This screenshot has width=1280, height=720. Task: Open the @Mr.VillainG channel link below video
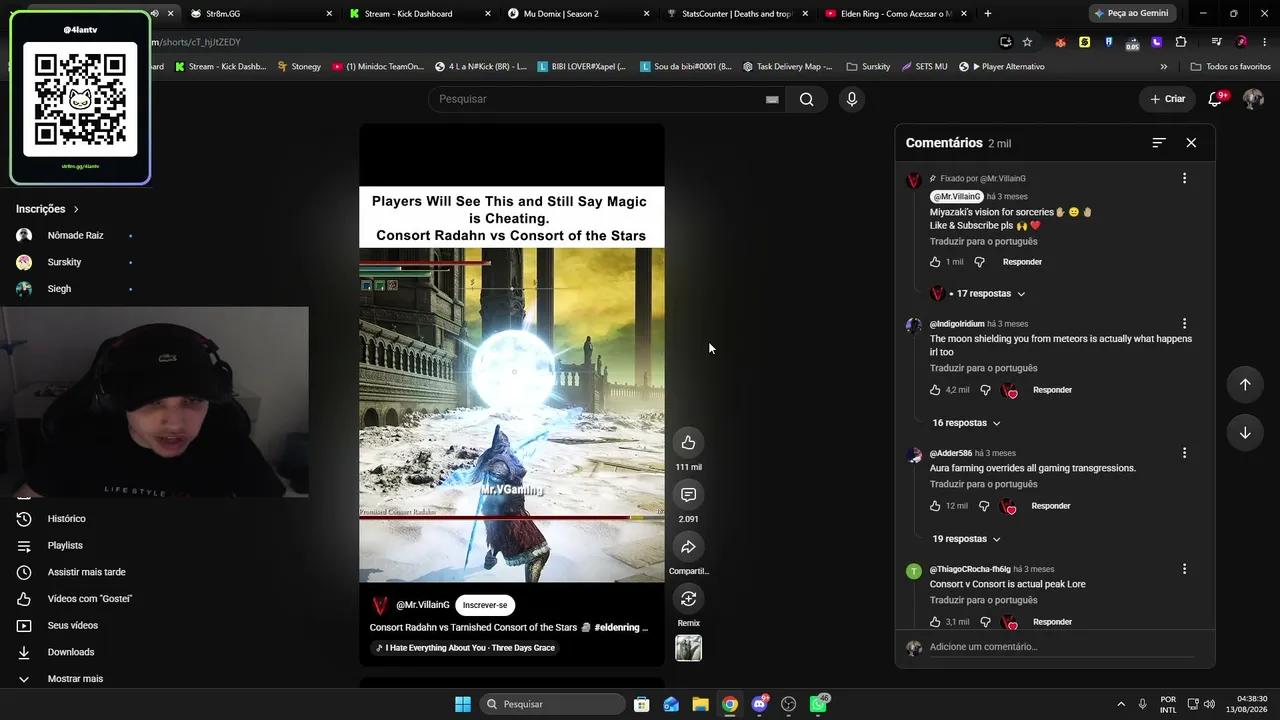click(423, 605)
